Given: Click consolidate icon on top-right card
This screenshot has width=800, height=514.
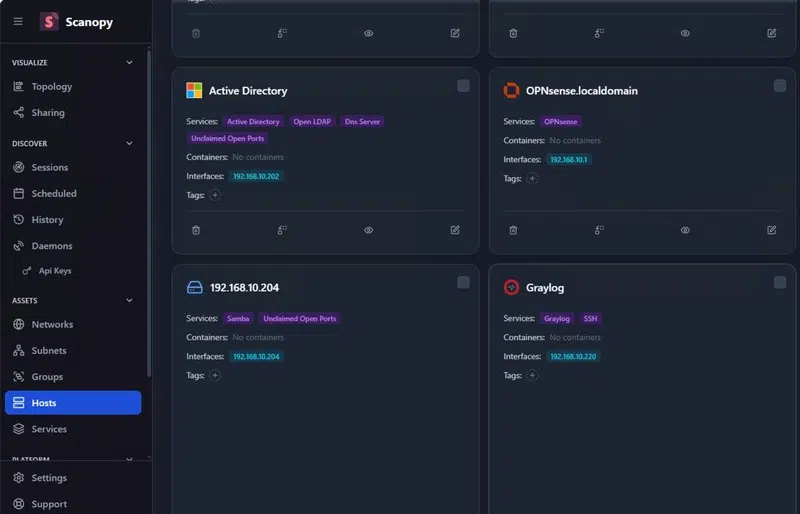Looking at the screenshot, I should 599,33.
